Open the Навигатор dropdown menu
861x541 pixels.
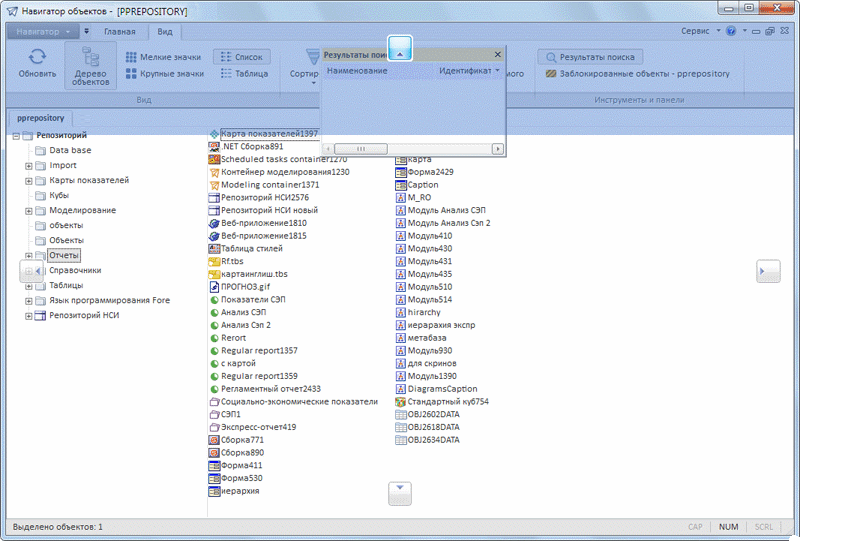click(x=43, y=31)
